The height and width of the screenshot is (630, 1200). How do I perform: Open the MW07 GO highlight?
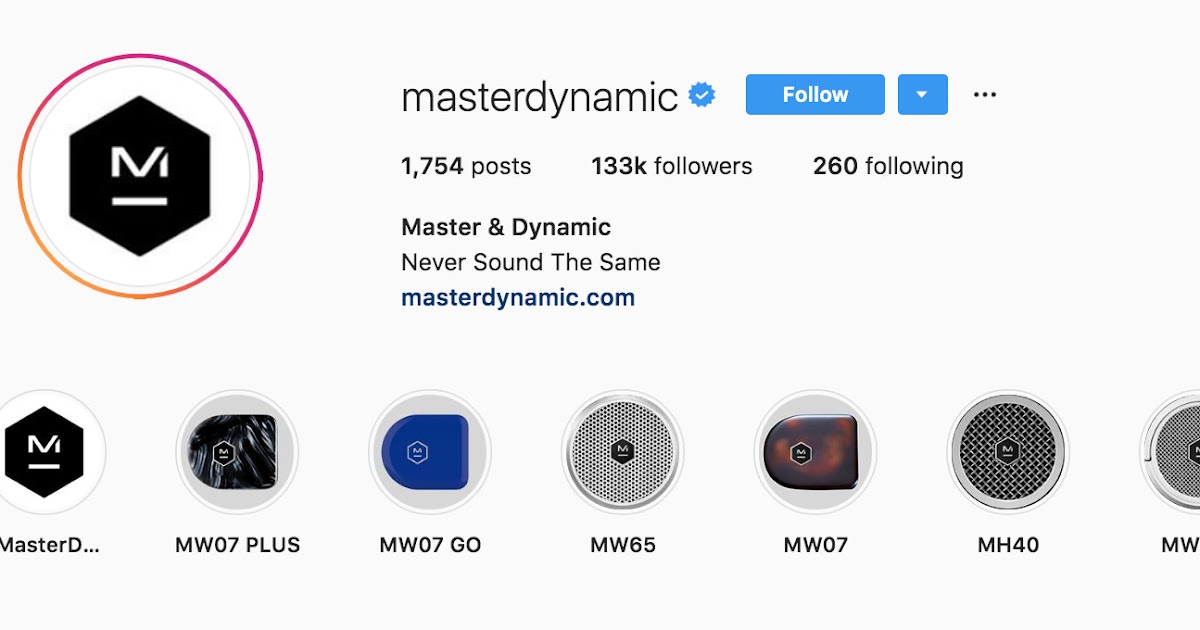430,451
